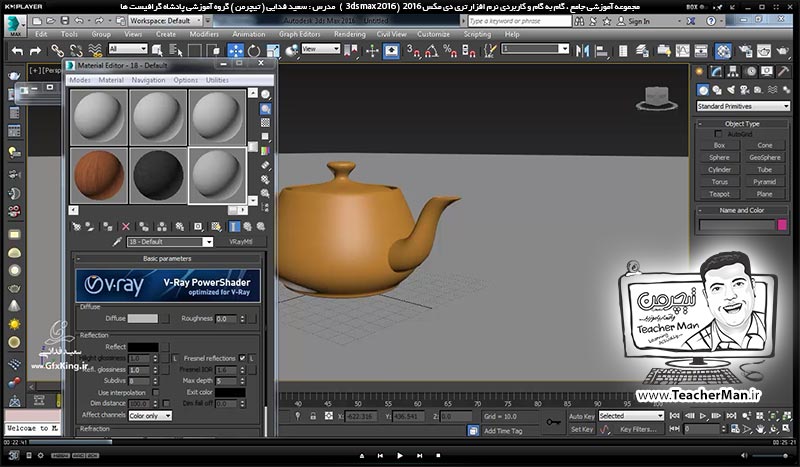This screenshot has height=467, width=800.
Task: Click the Torus primitive button
Action: click(x=719, y=182)
